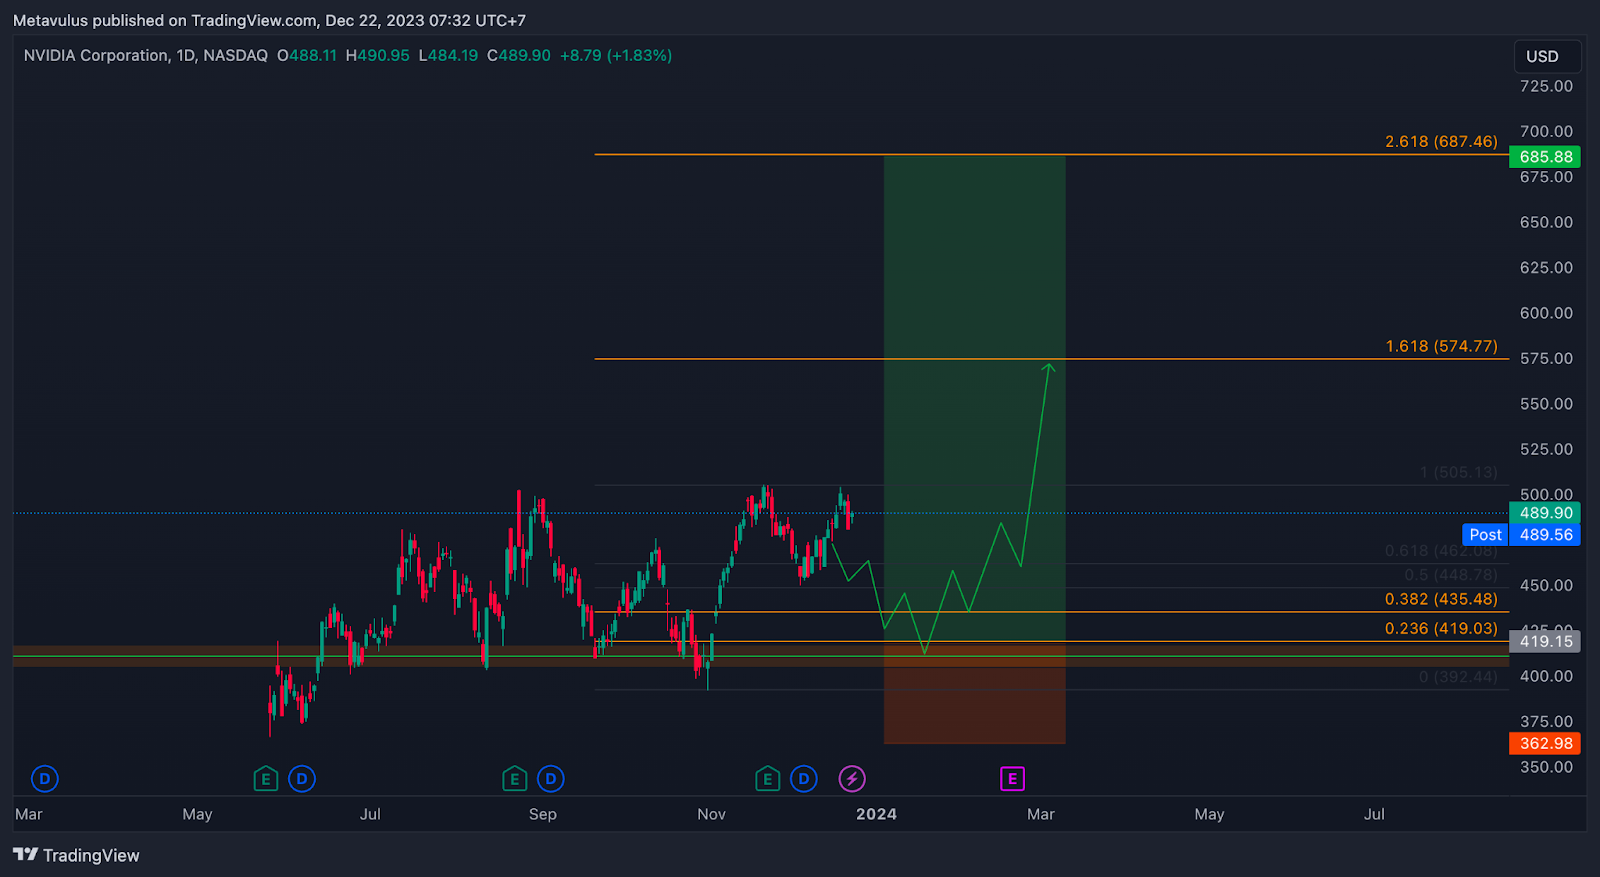1600x877 pixels.
Task: Click the +8.79 (+1.83%) change value
Action: 616,56
